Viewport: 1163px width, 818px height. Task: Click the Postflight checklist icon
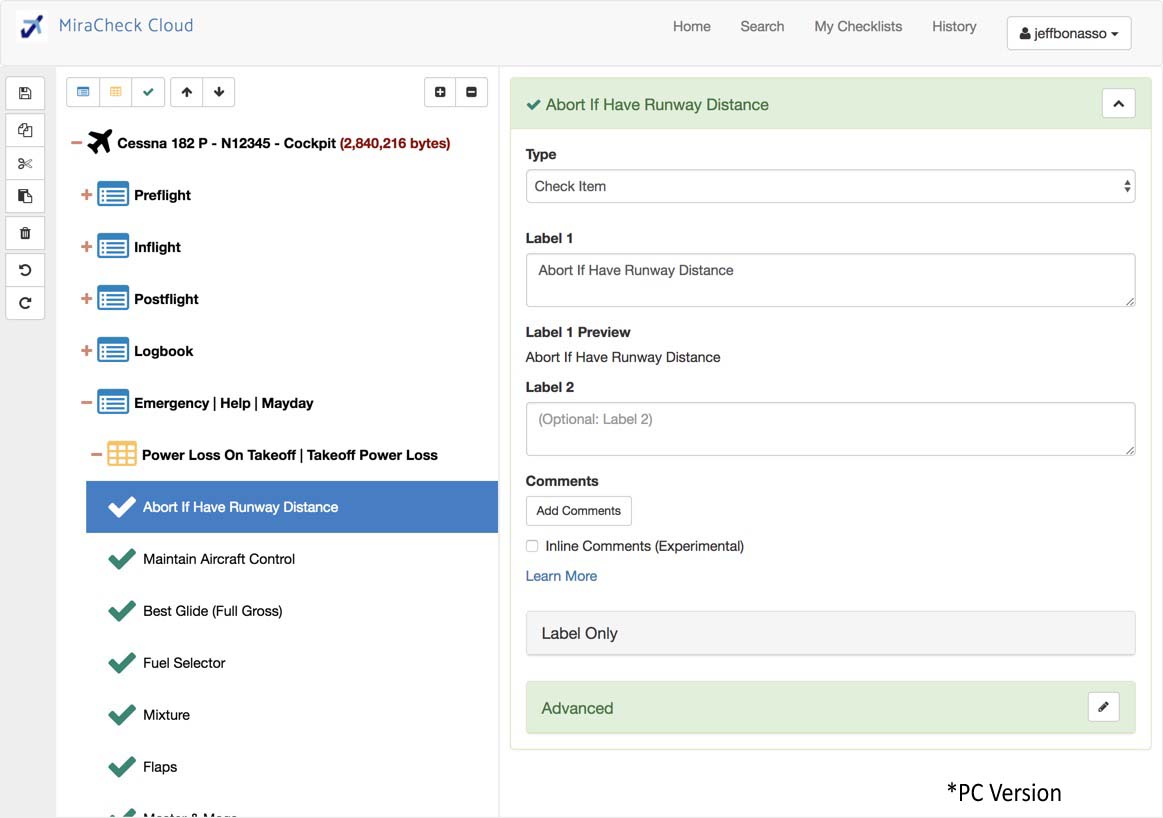point(113,298)
